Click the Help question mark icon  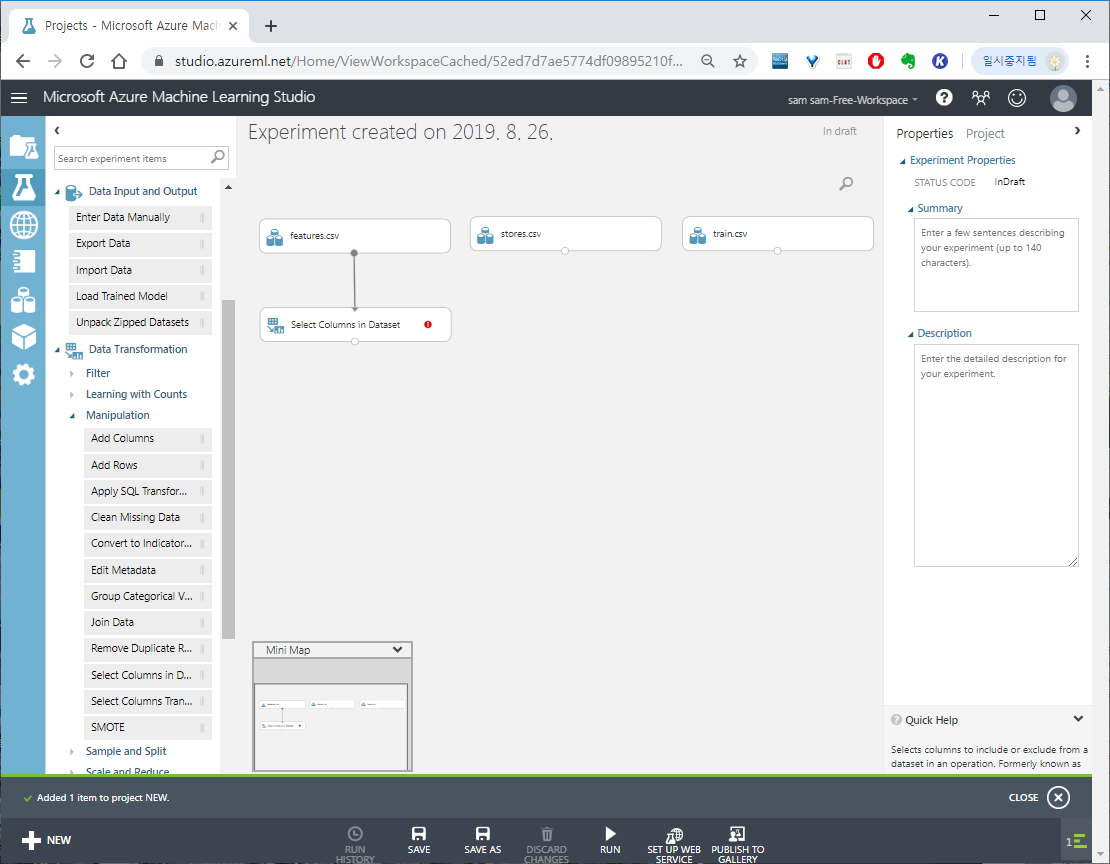click(944, 98)
